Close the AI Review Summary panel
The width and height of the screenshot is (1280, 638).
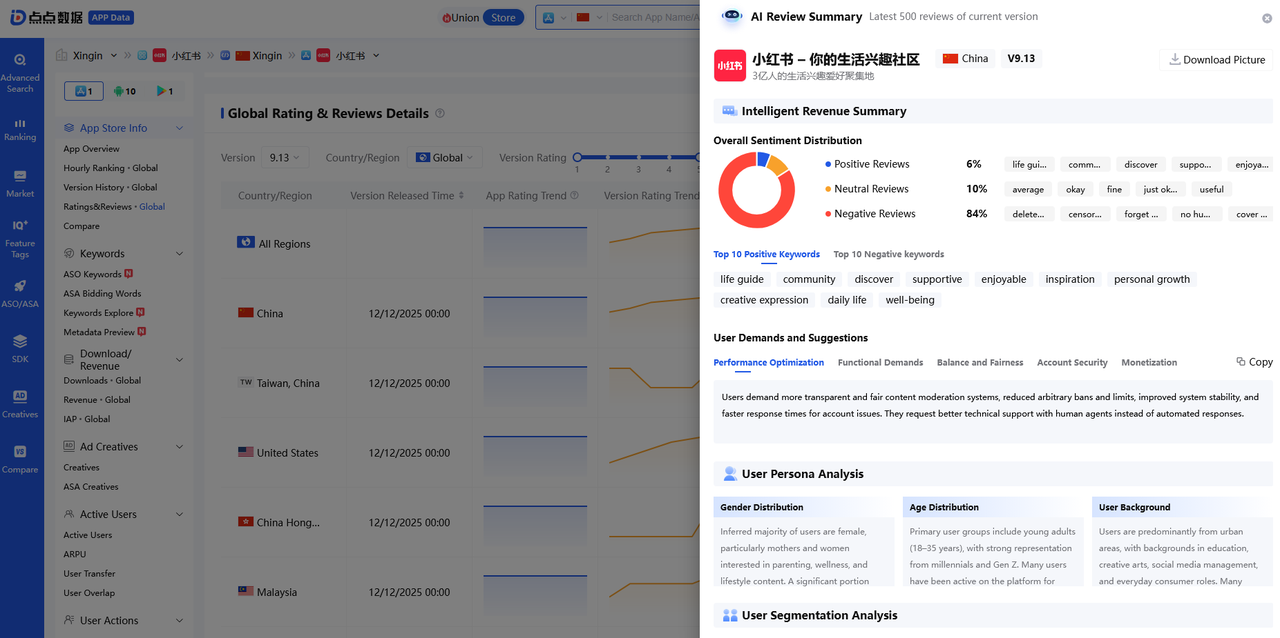[1267, 18]
